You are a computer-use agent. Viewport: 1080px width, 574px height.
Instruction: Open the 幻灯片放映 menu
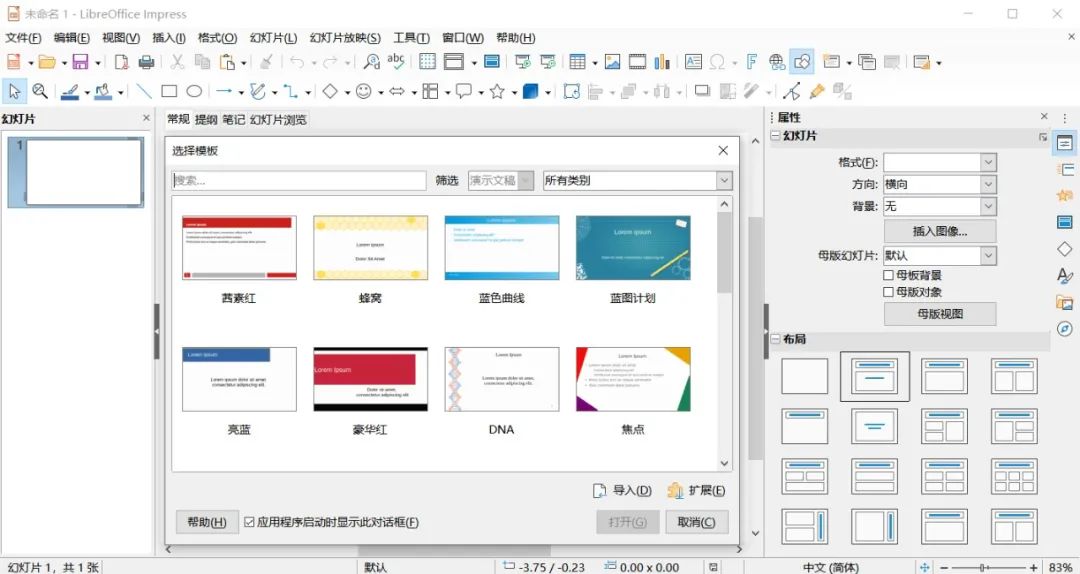click(344, 38)
